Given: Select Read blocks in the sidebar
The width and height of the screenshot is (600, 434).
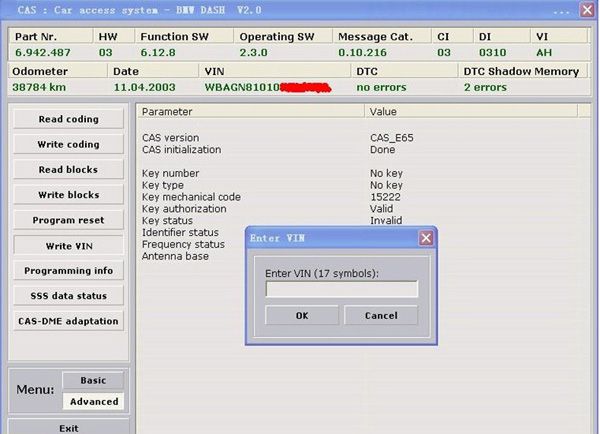Looking at the screenshot, I should click(x=68, y=170).
